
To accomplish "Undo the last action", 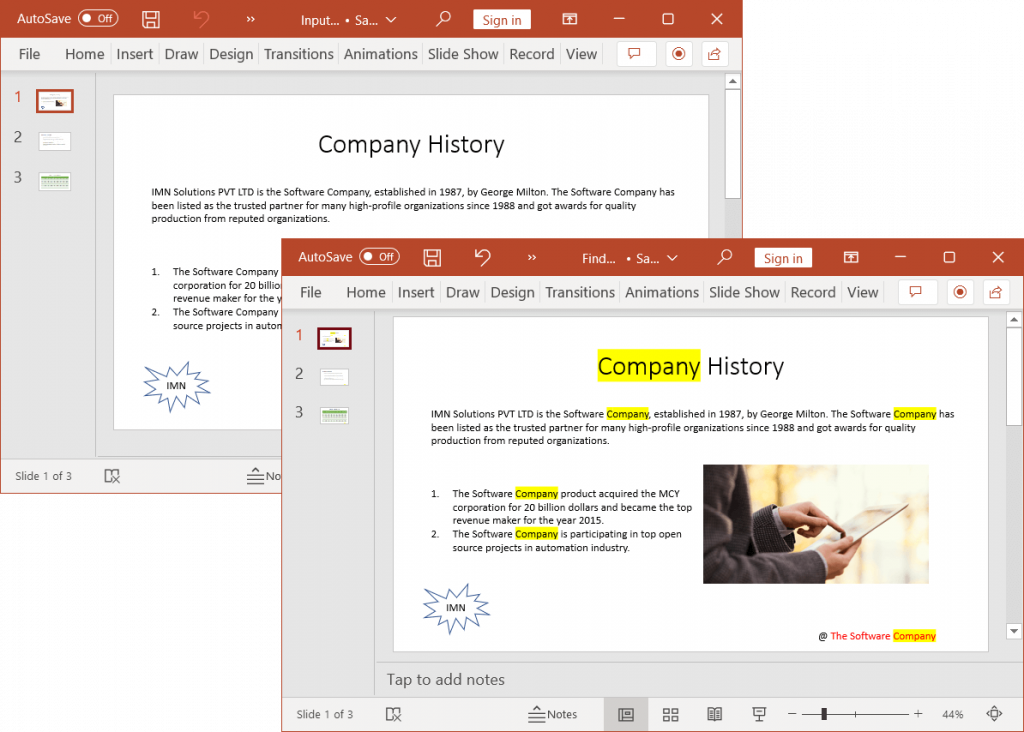I will 482,257.
